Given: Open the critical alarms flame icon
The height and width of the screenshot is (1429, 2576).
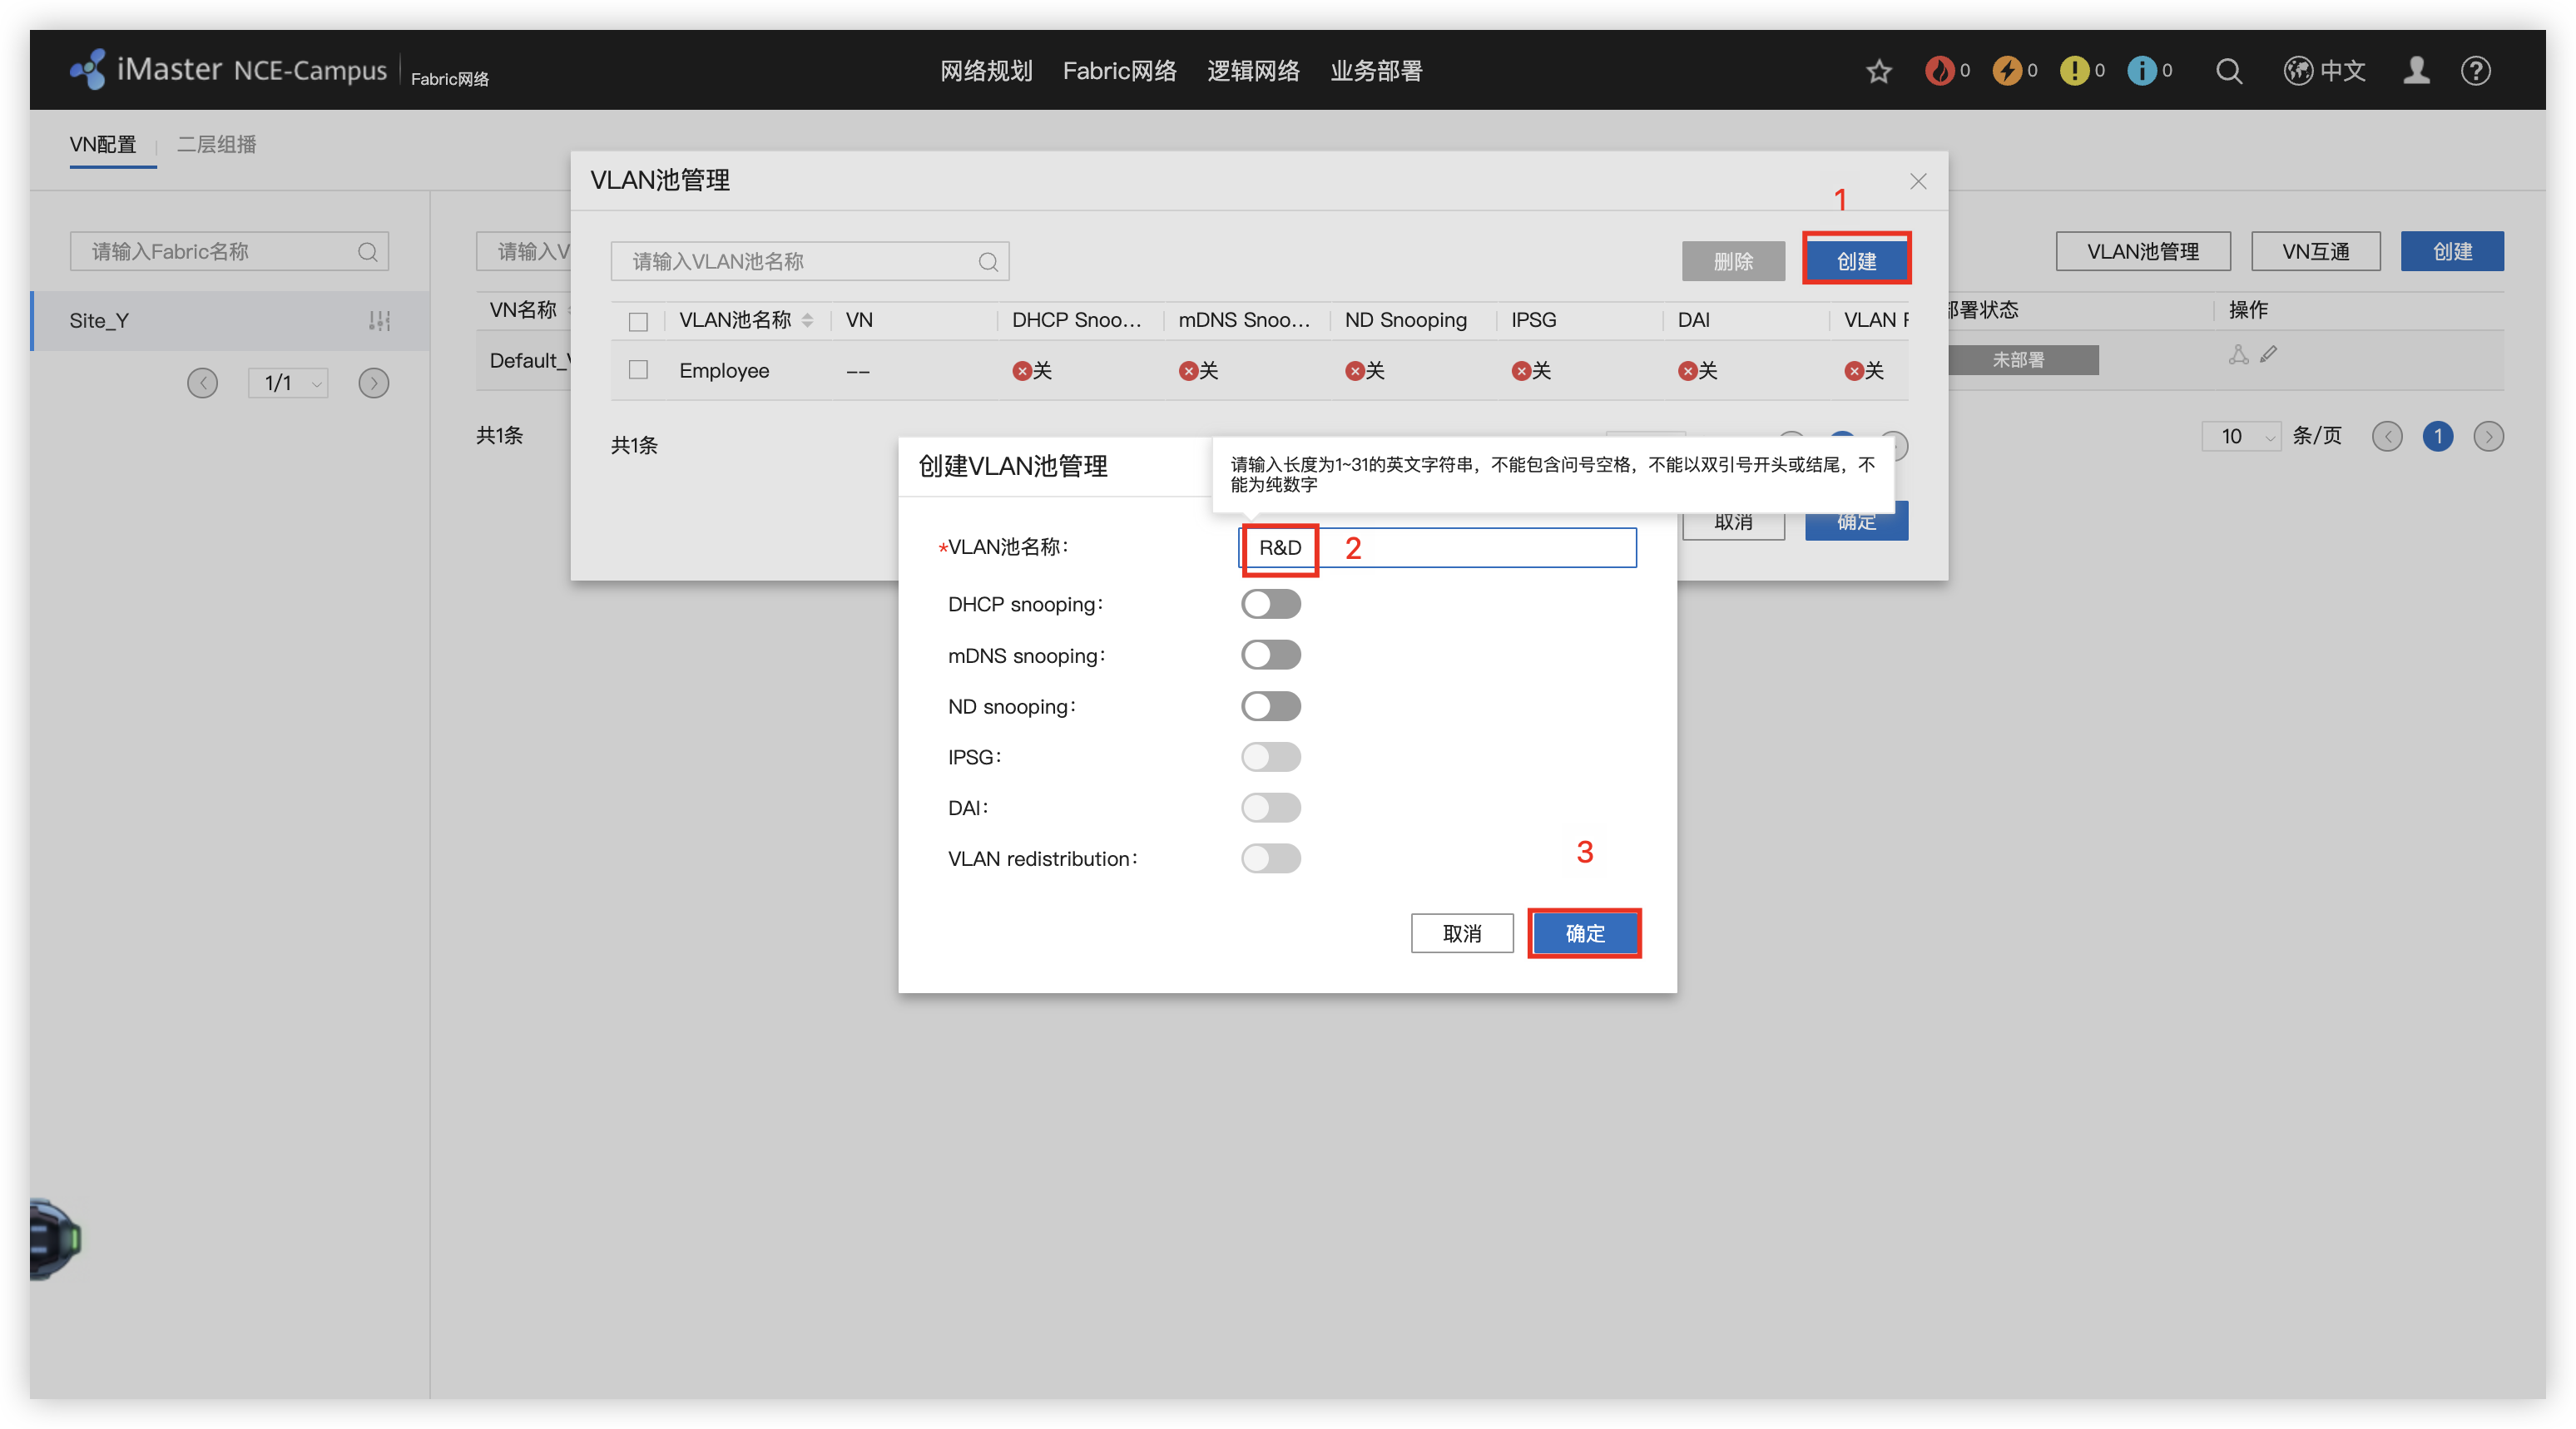Looking at the screenshot, I should click(1939, 71).
